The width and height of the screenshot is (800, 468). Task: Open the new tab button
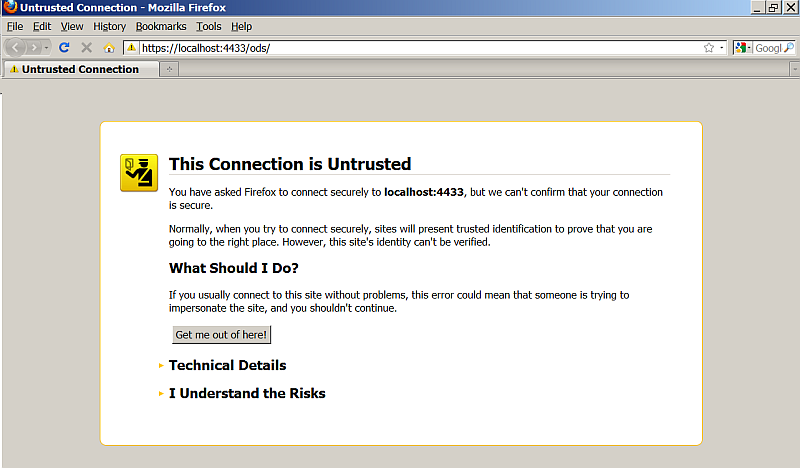point(169,69)
